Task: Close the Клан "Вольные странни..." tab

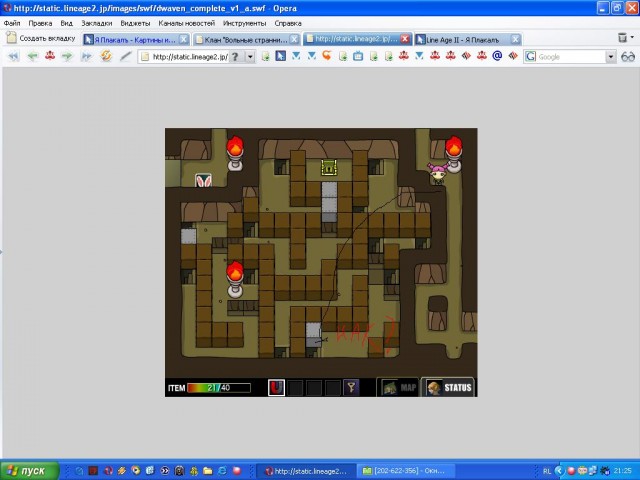Action: tap(294, 39)
